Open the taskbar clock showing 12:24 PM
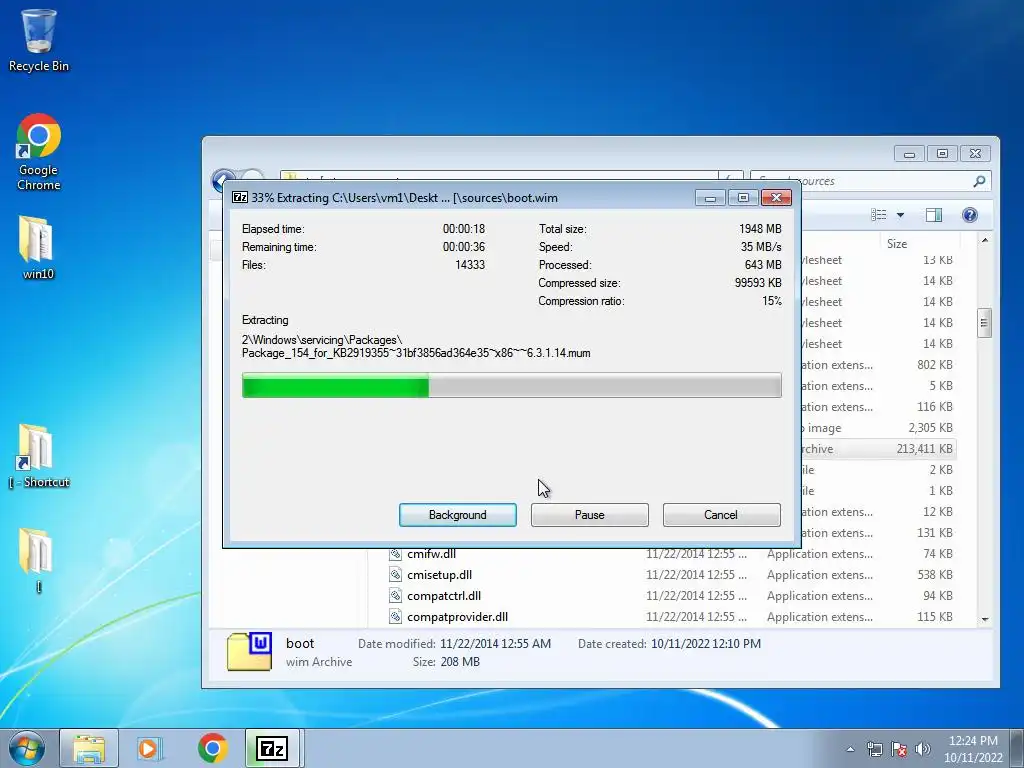 pyautogui.click(x=973, y=749)
